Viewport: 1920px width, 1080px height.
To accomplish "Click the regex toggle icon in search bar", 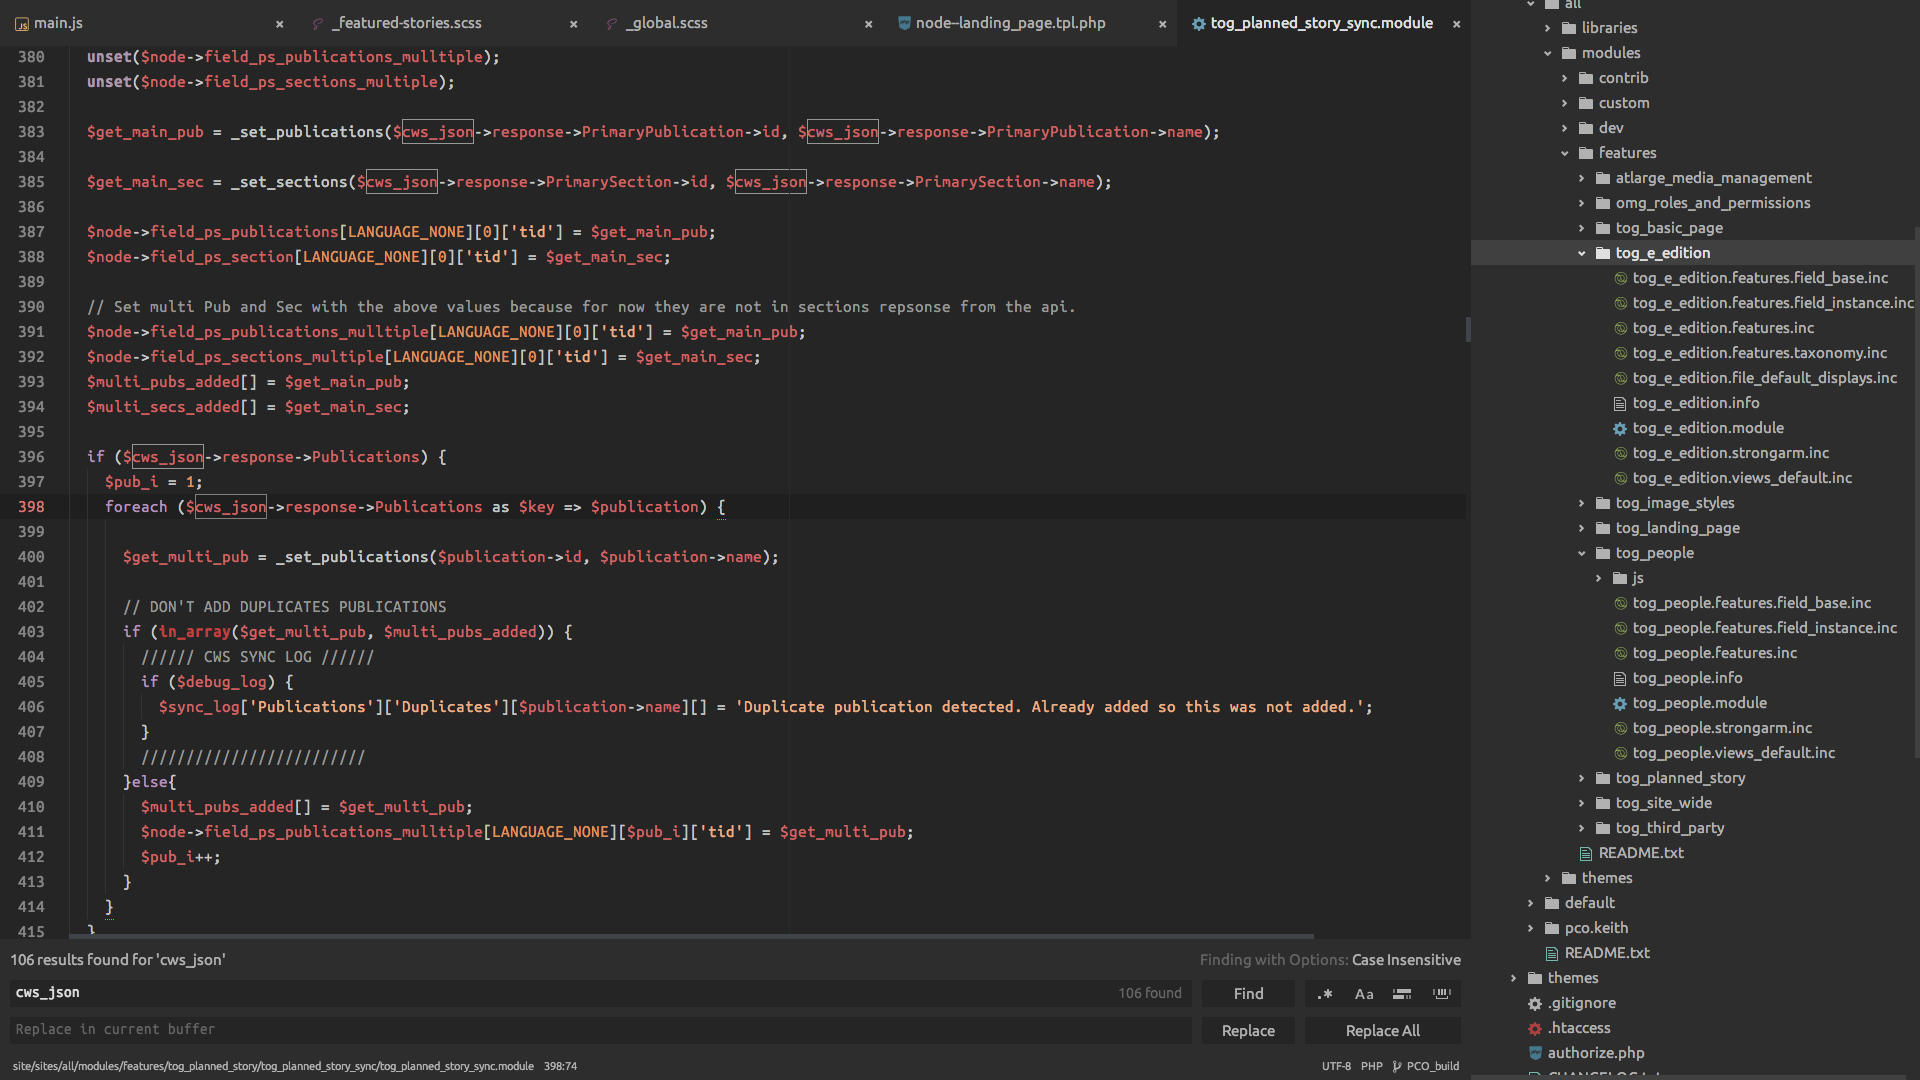I will point(1325,993).
